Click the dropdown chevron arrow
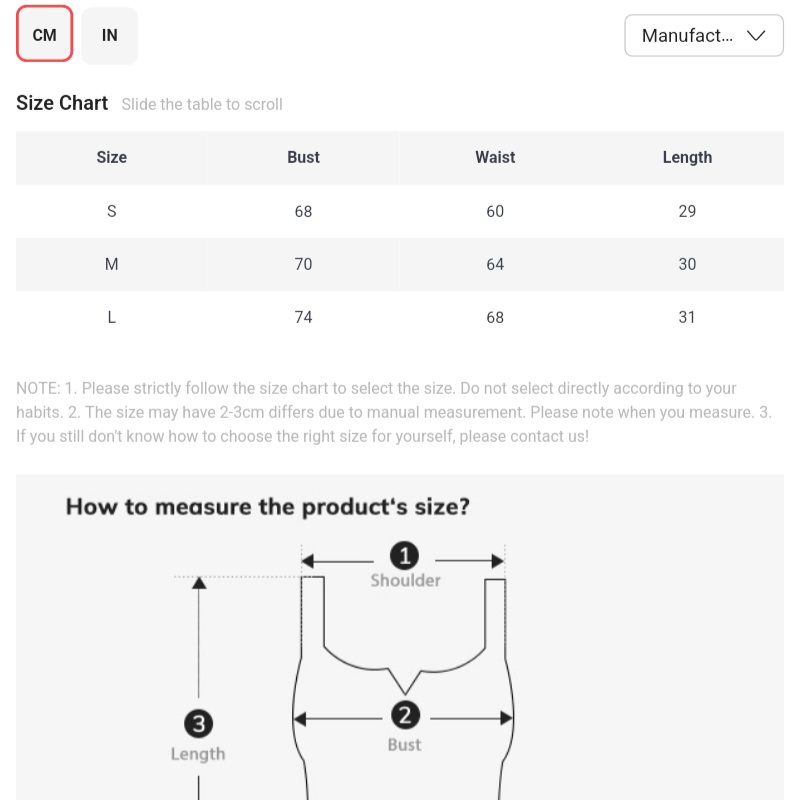Viewport: 800px width, 800px height. coord(756,36)
